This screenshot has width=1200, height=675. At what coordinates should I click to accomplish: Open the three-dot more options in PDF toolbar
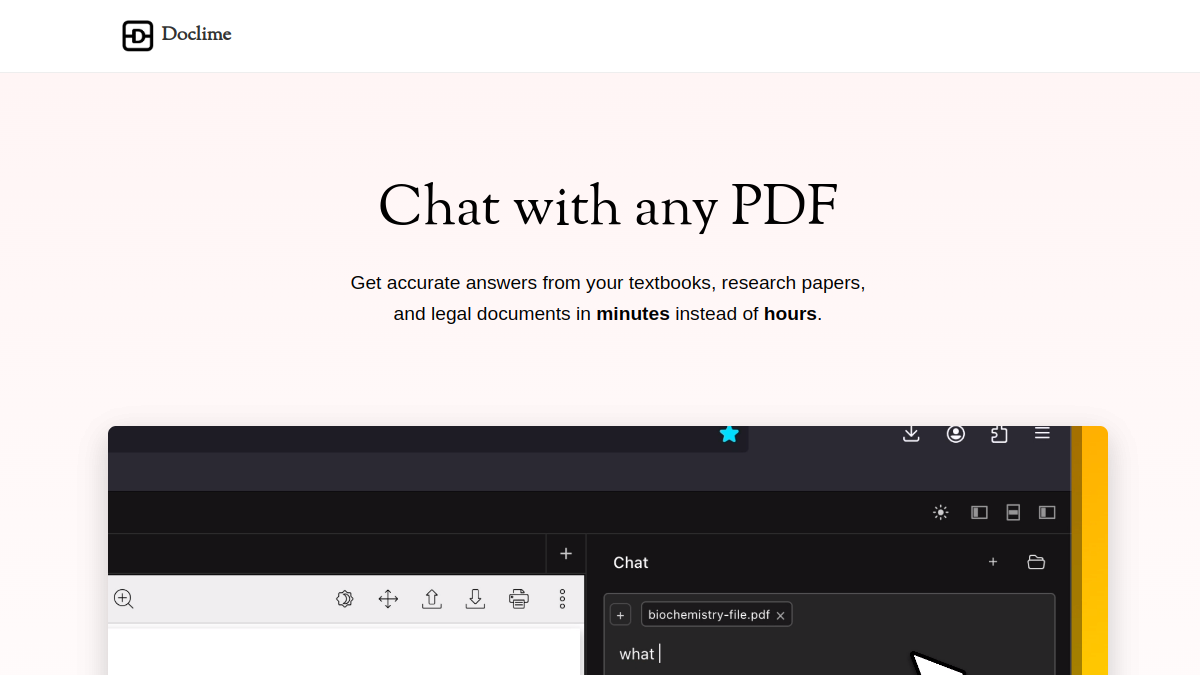coord(562,599)
